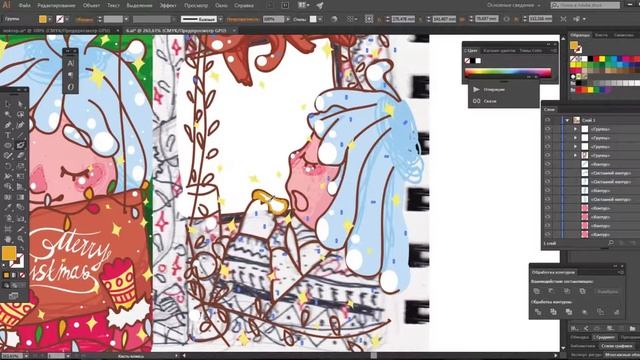Click the orange Fill swatch in toolbox
This screenshot has width=640, height=360.
click(x=9, y=253)
